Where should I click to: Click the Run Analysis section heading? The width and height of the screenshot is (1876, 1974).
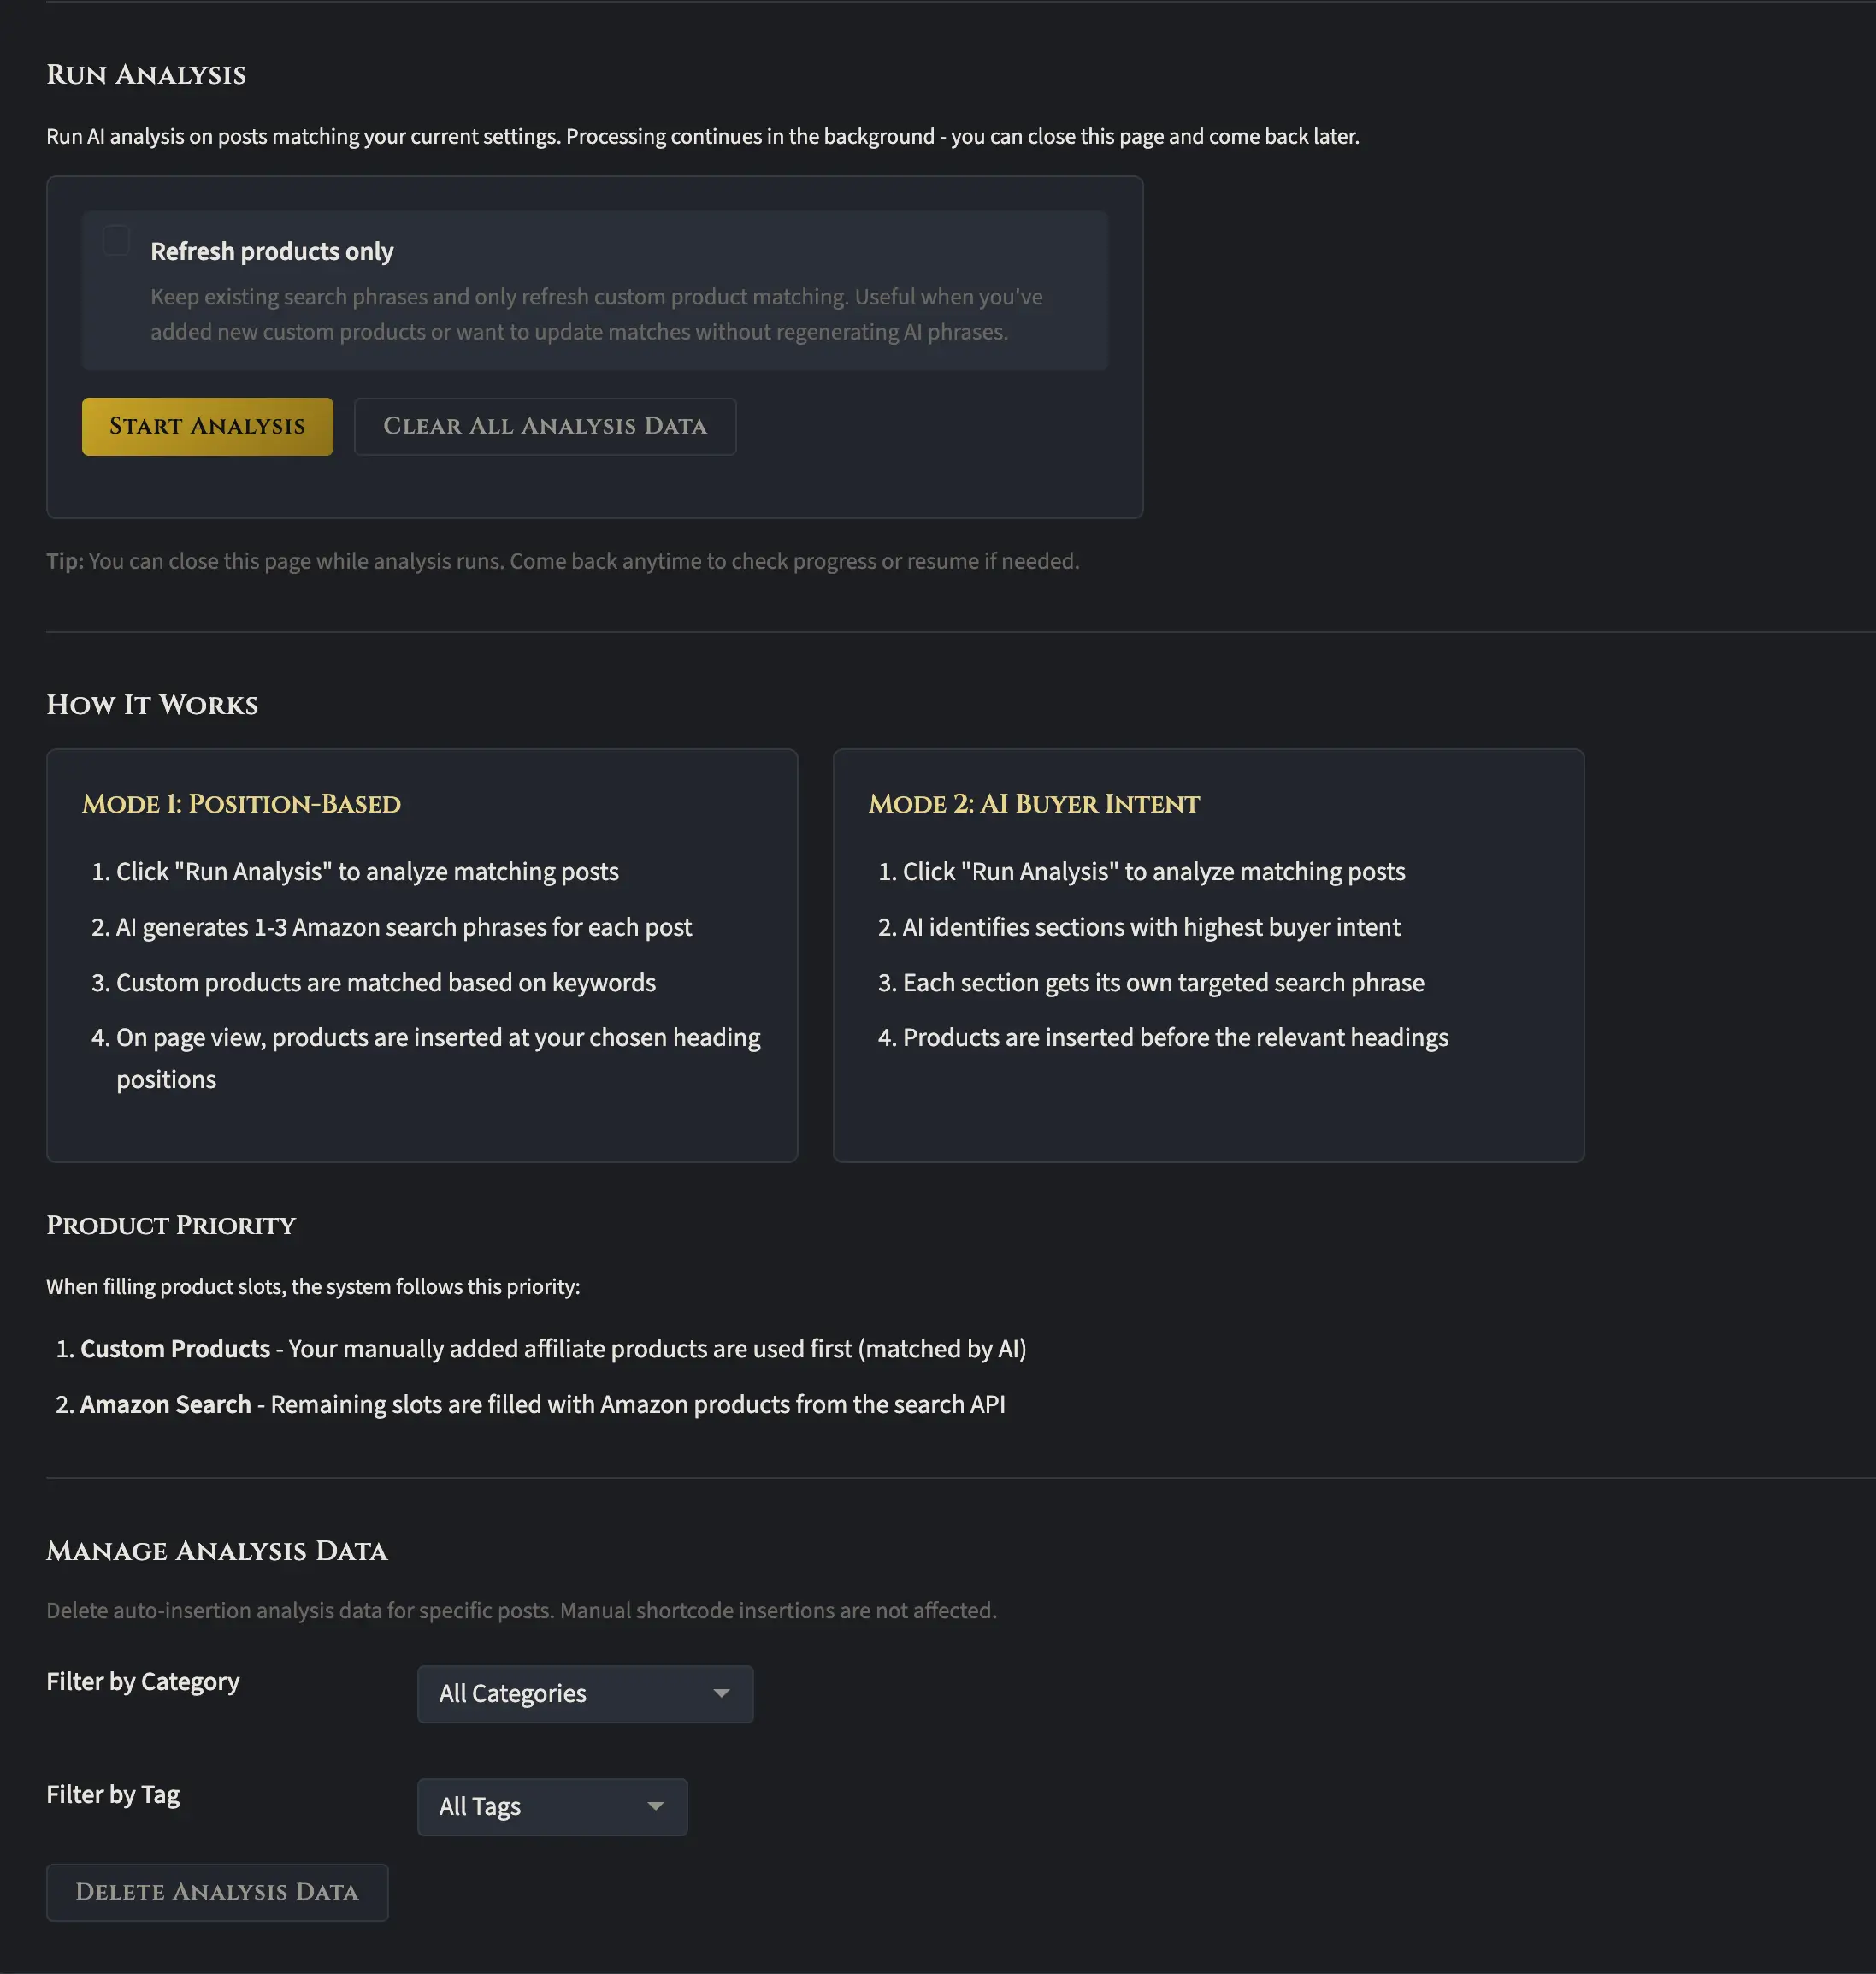click(146, 75)
